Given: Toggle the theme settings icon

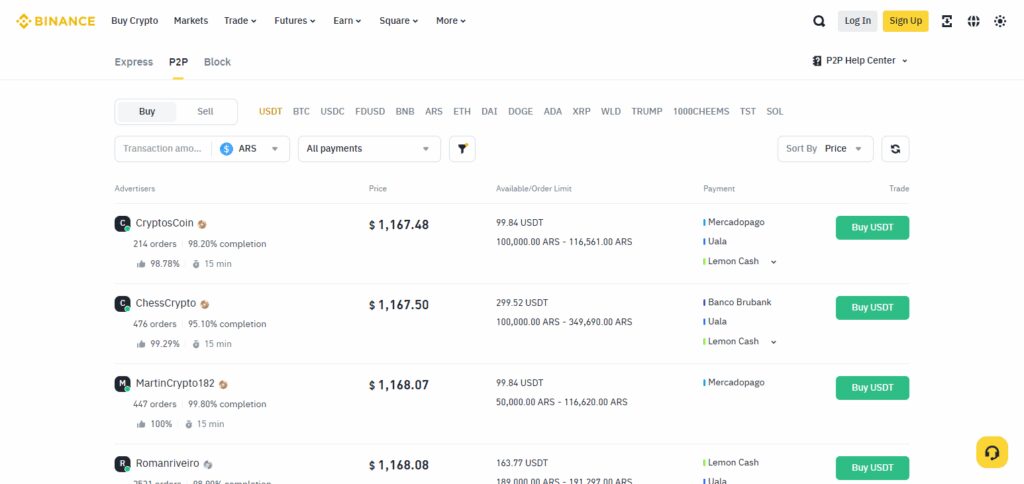Looking at the screenshot, I should (x=1000, y=21).
